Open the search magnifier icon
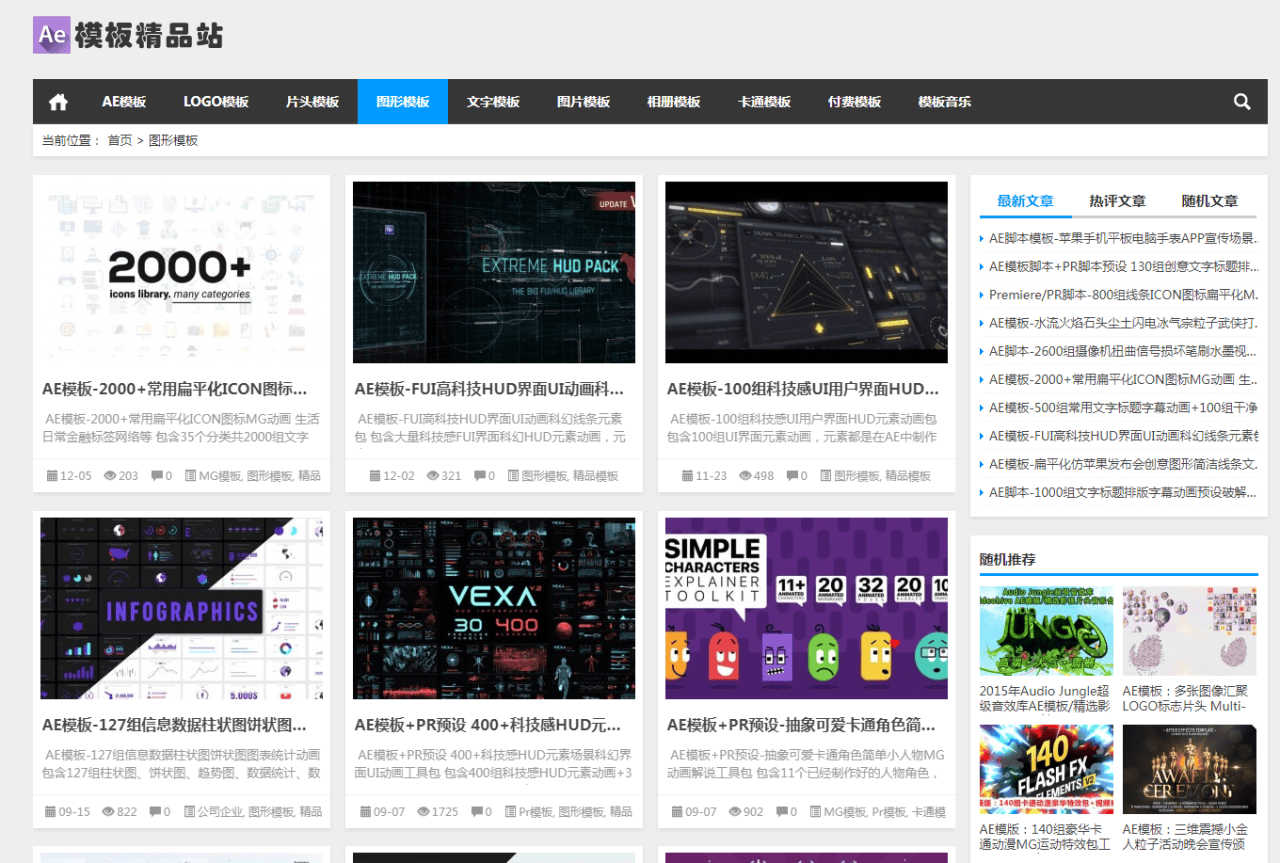 click(x=1242, y=102)
